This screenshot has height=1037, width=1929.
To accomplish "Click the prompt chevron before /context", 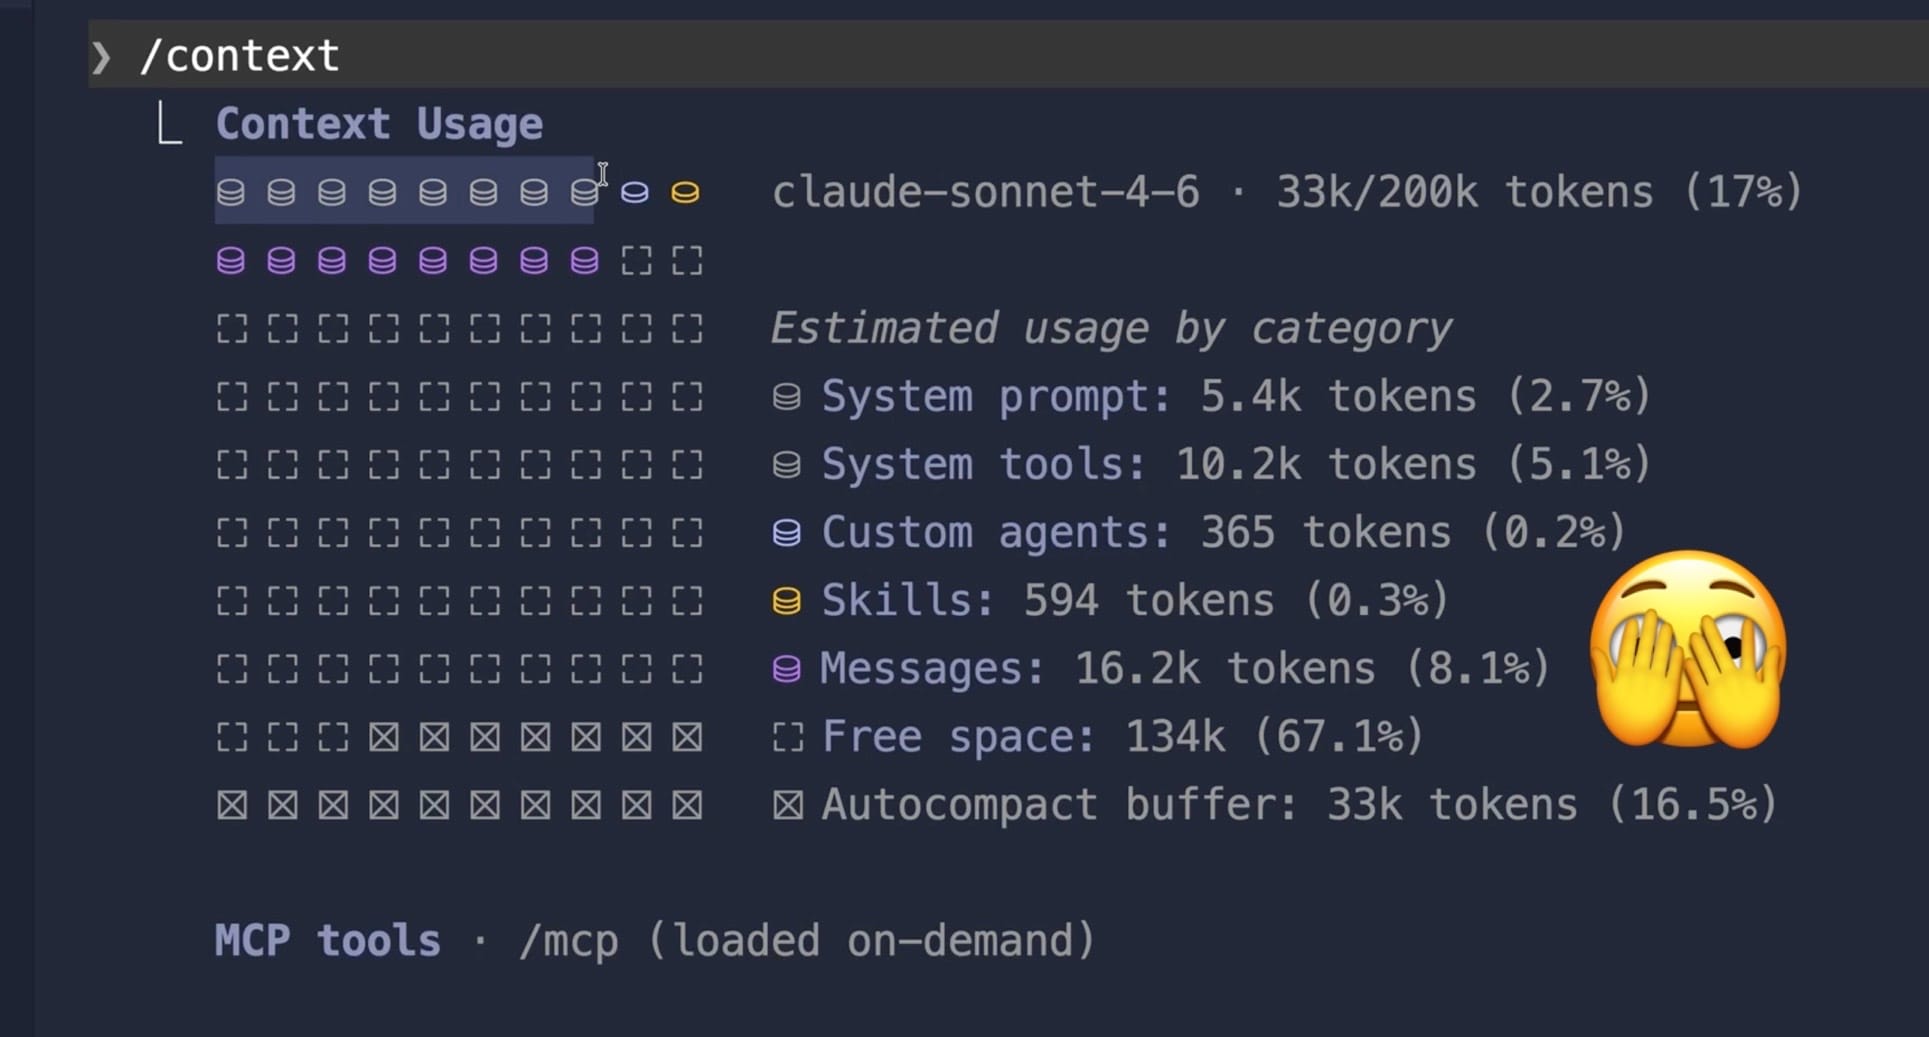I will click(101, 57).
